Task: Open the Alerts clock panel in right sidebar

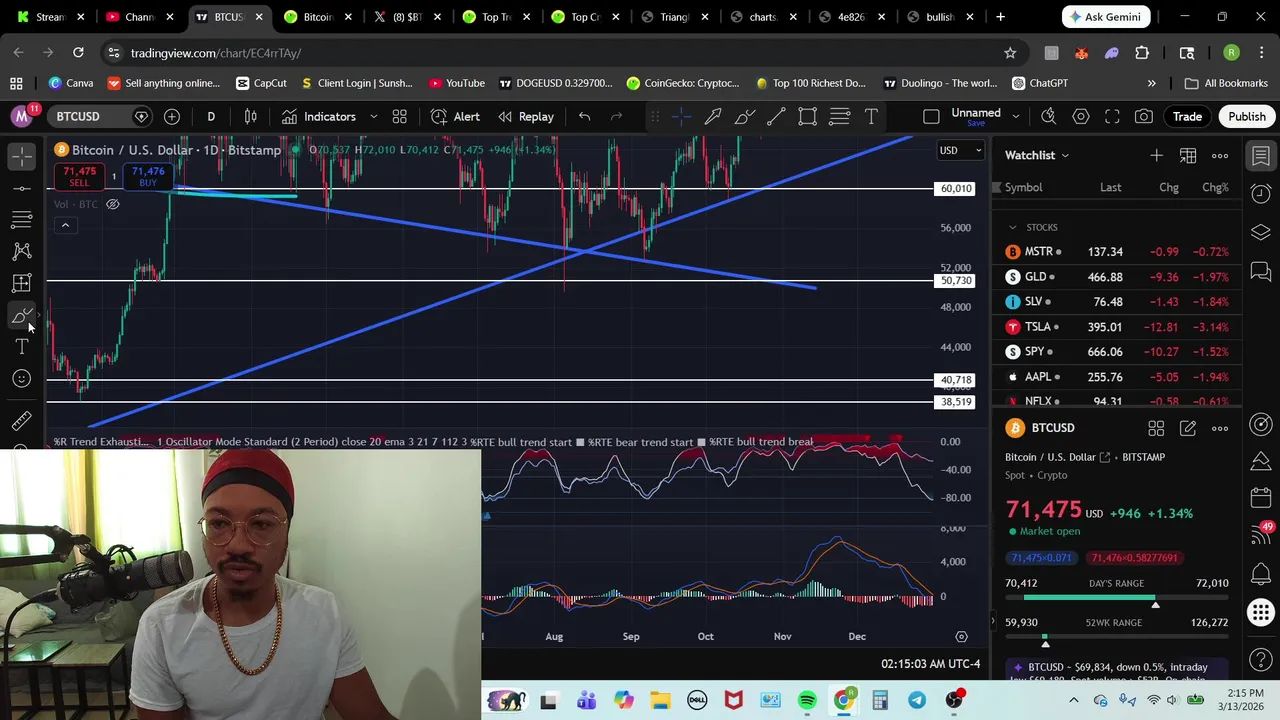Action: coord(1261,193)
